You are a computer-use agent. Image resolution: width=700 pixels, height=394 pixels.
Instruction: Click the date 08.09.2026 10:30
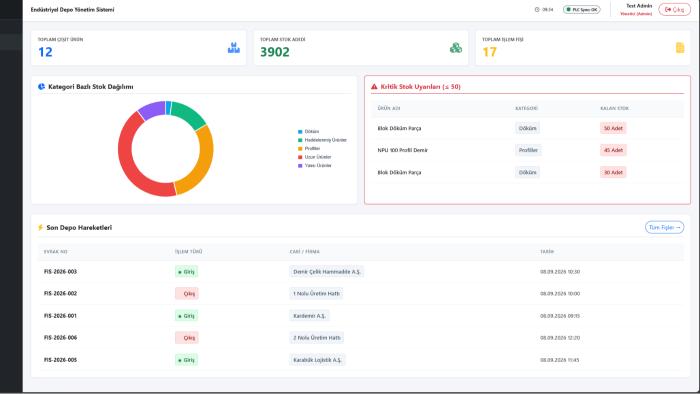pos(560,272)
